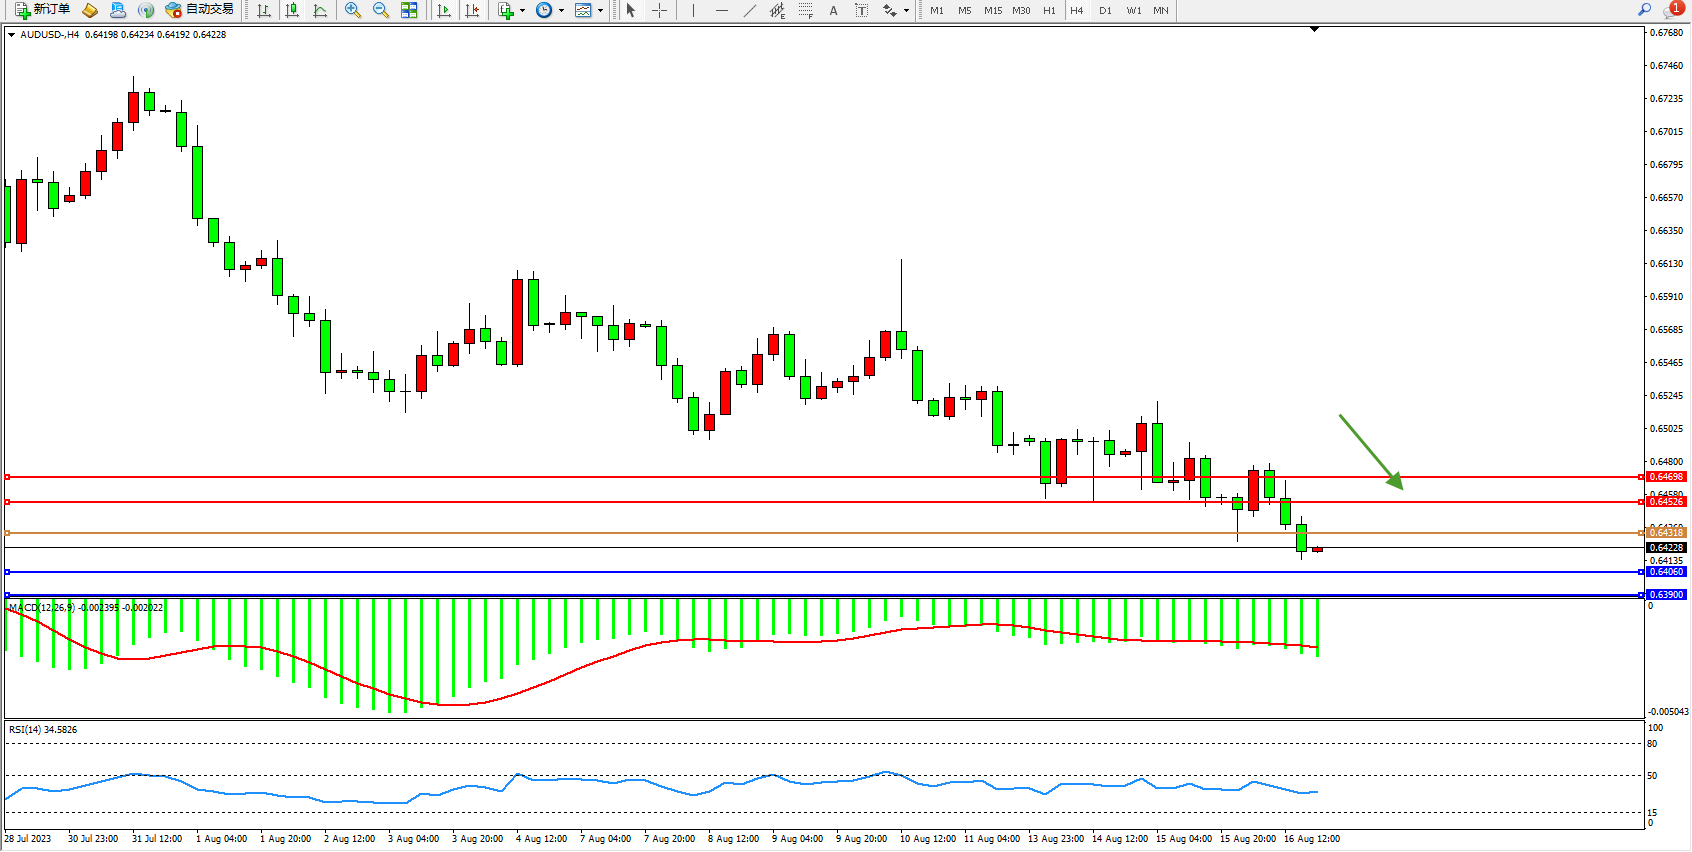Draw a horizontal line tool

click(722, 10)
